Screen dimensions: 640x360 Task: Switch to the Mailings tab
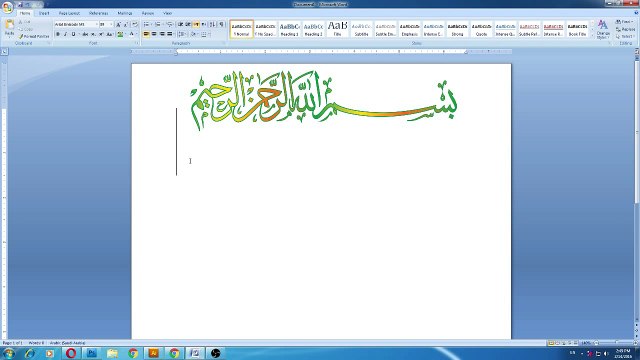coord(125,13)
